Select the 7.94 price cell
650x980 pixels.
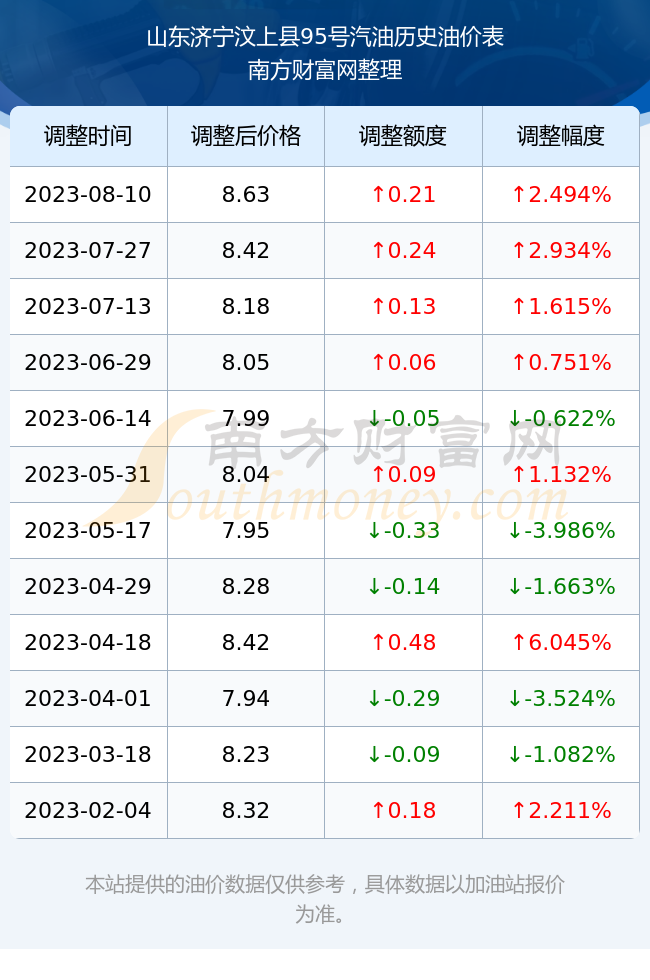(246, 698)
